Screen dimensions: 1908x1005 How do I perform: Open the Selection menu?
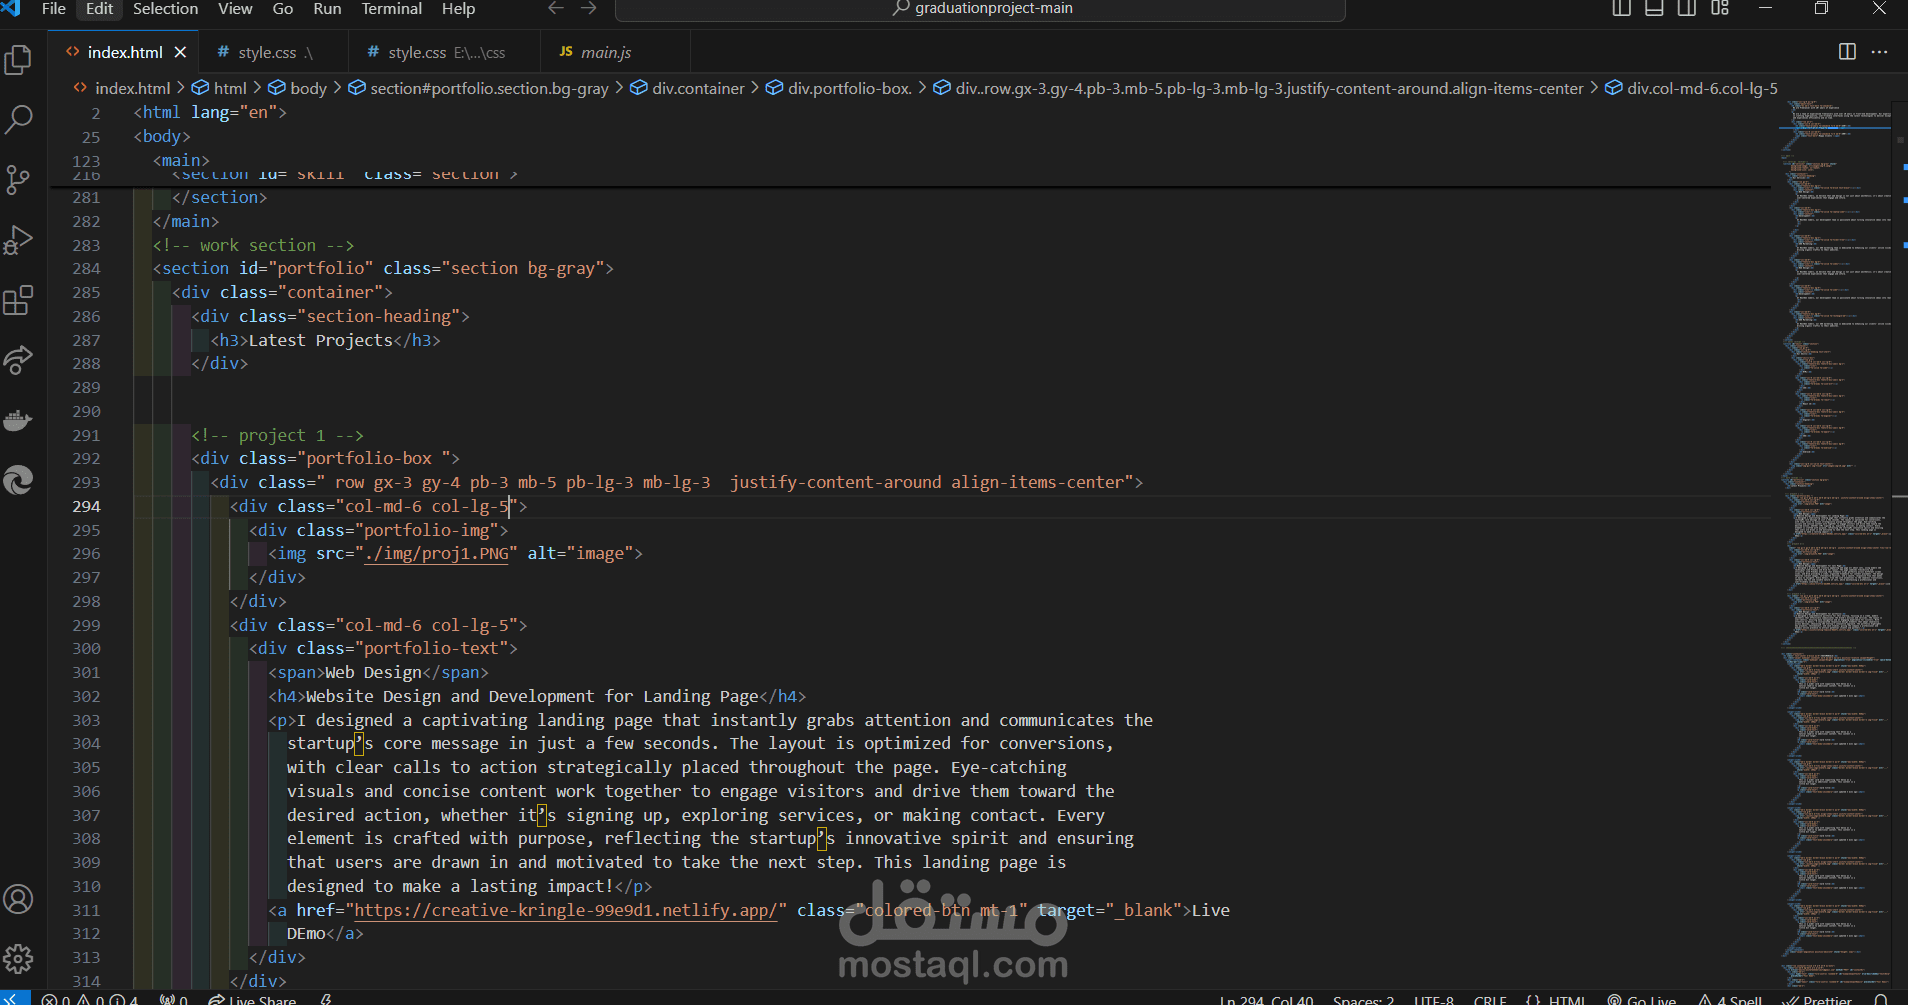pyautogui.click(x=166, y=9)
